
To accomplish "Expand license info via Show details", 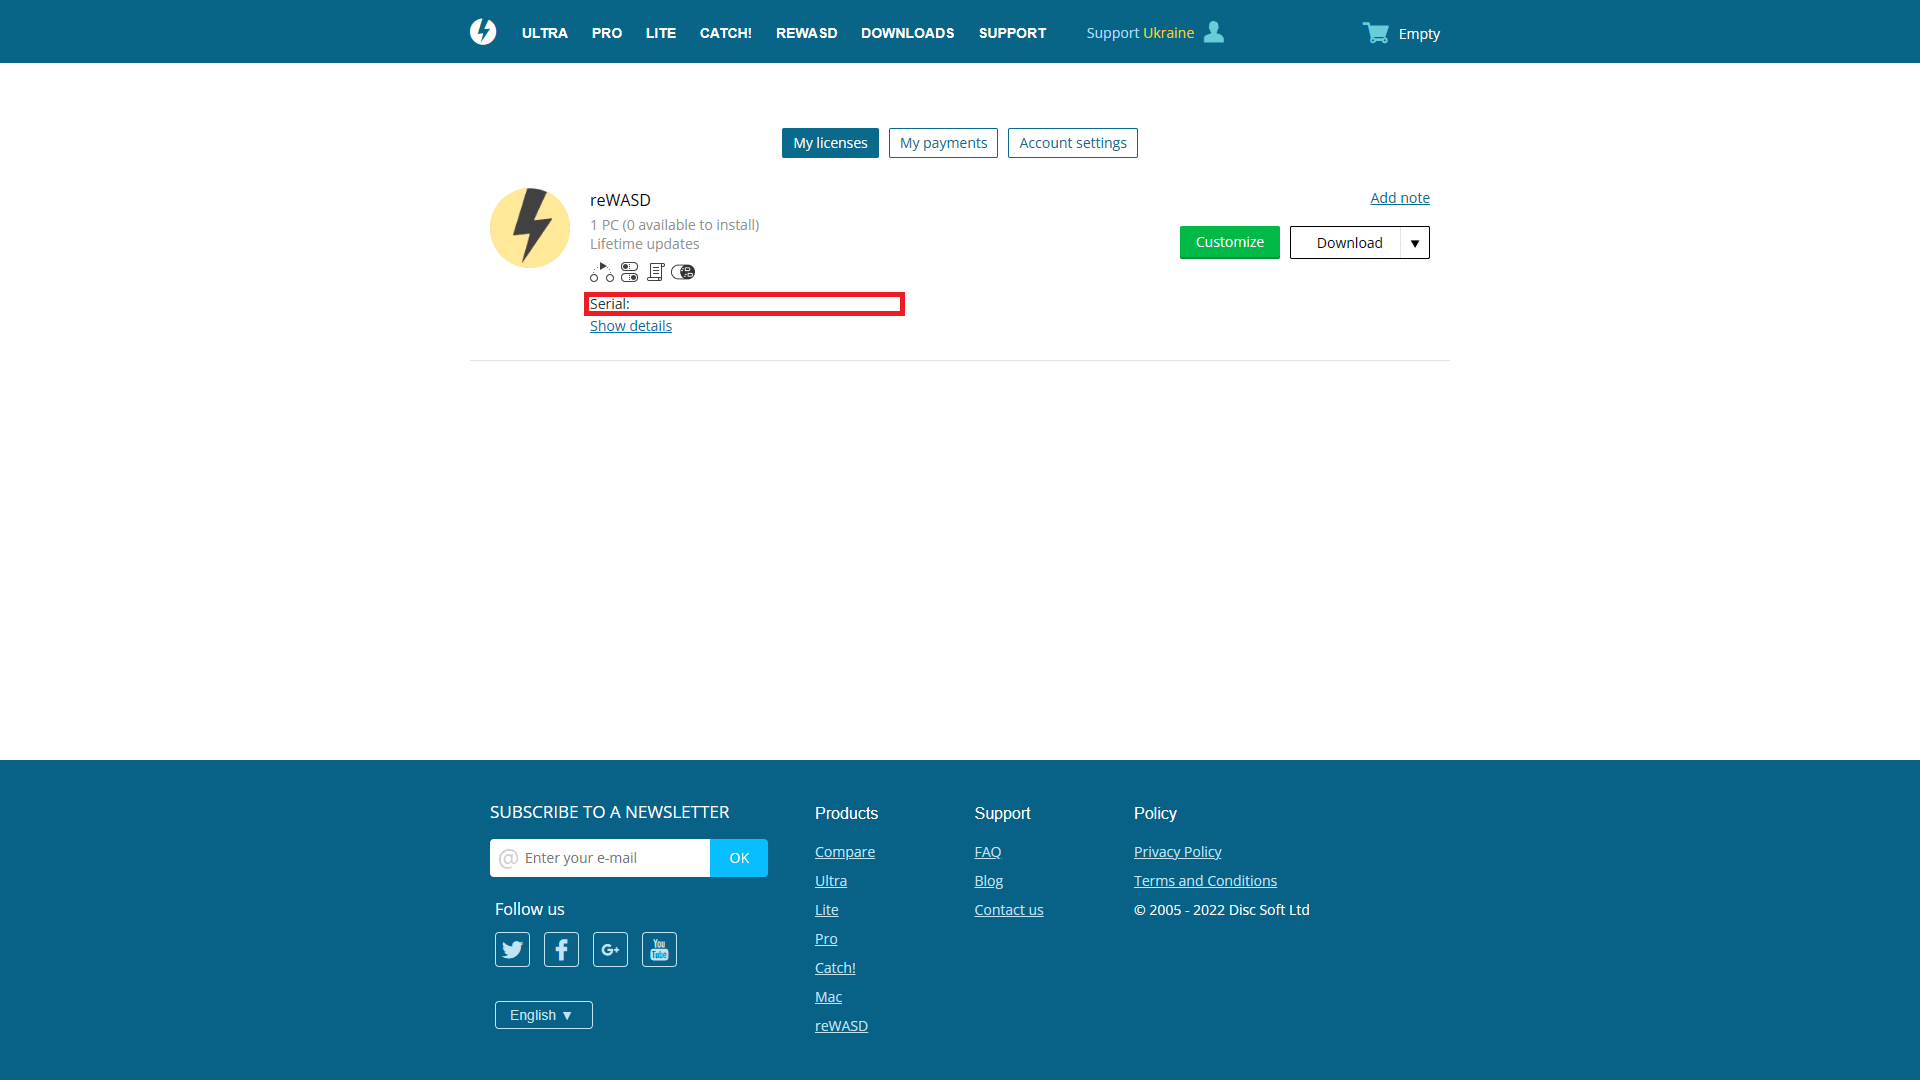I will tap(631, 326).
